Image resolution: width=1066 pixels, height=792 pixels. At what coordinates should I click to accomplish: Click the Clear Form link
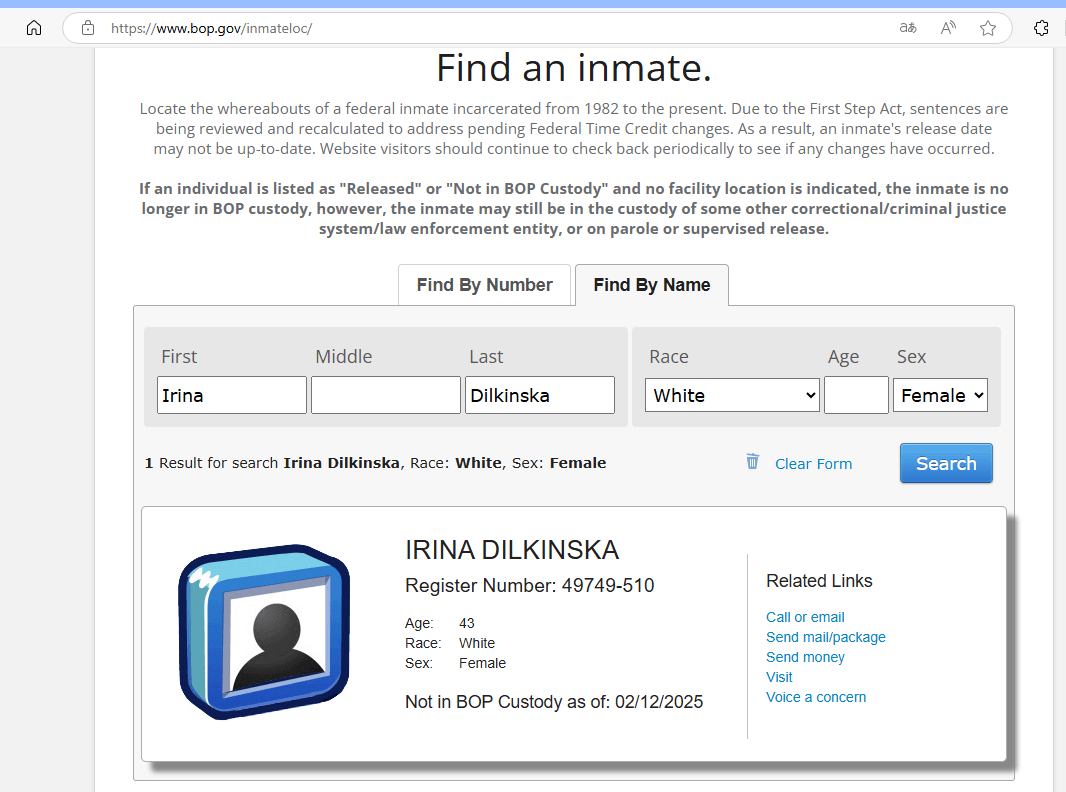tap(813, 464)
